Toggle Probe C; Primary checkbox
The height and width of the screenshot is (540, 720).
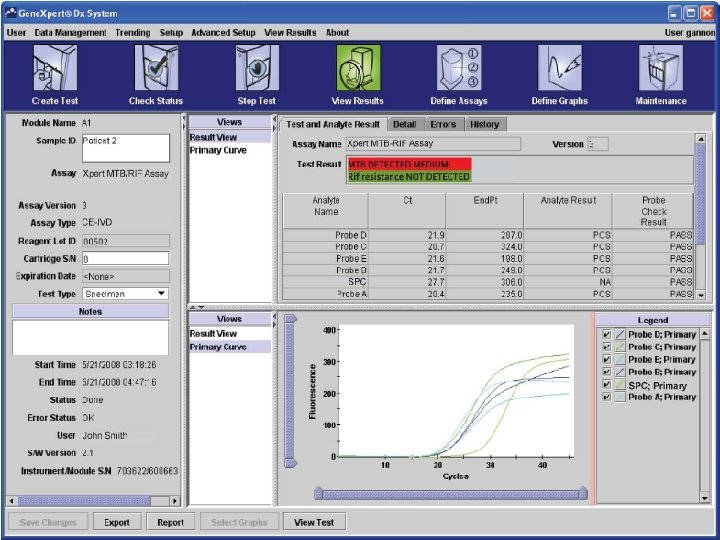pos(607,347)
